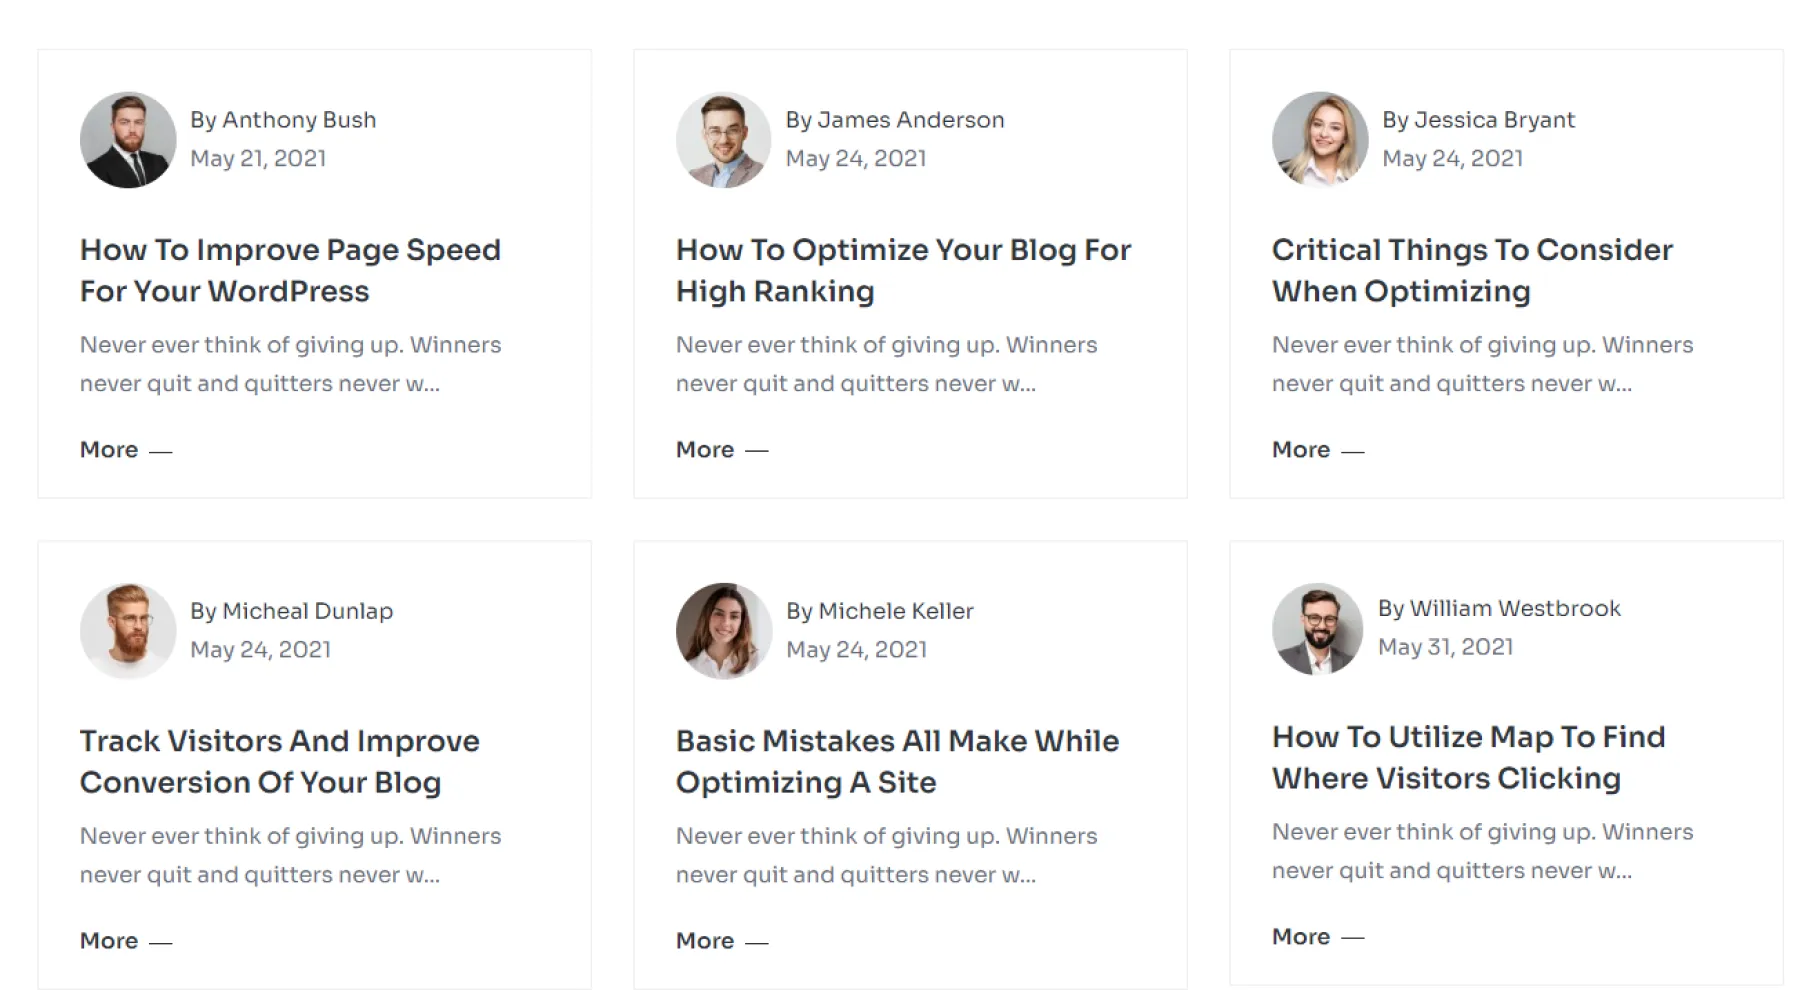
Task: Click excerpt text under Utilize Map post
Action: pos(1482,851)
